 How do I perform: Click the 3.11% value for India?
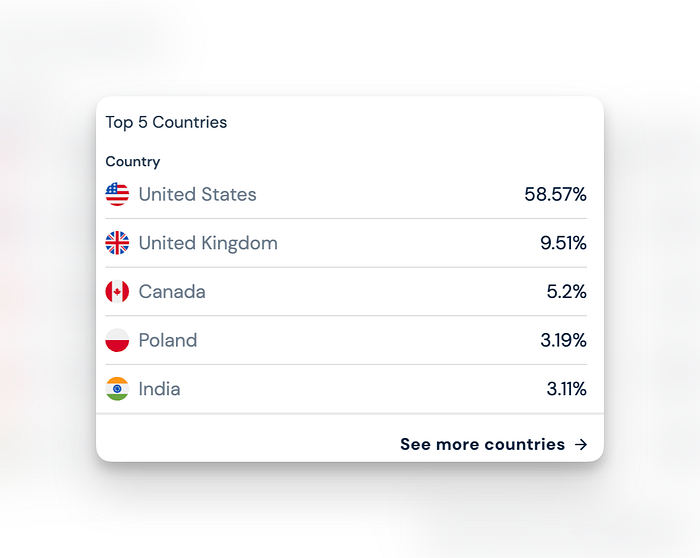(567, 389)
